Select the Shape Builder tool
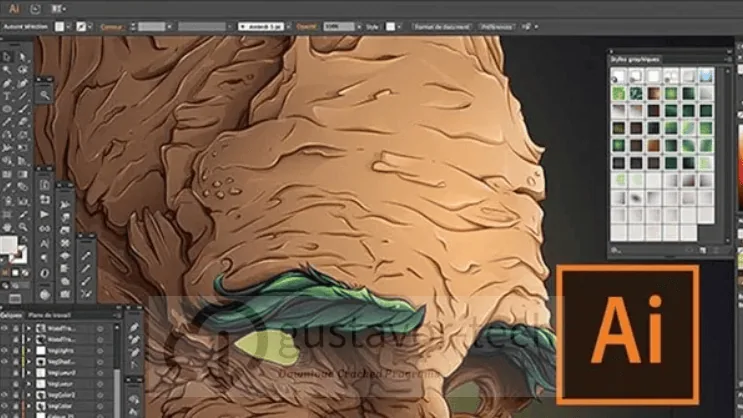The width and height of the screenshot is (743, 418). (7, 161)
